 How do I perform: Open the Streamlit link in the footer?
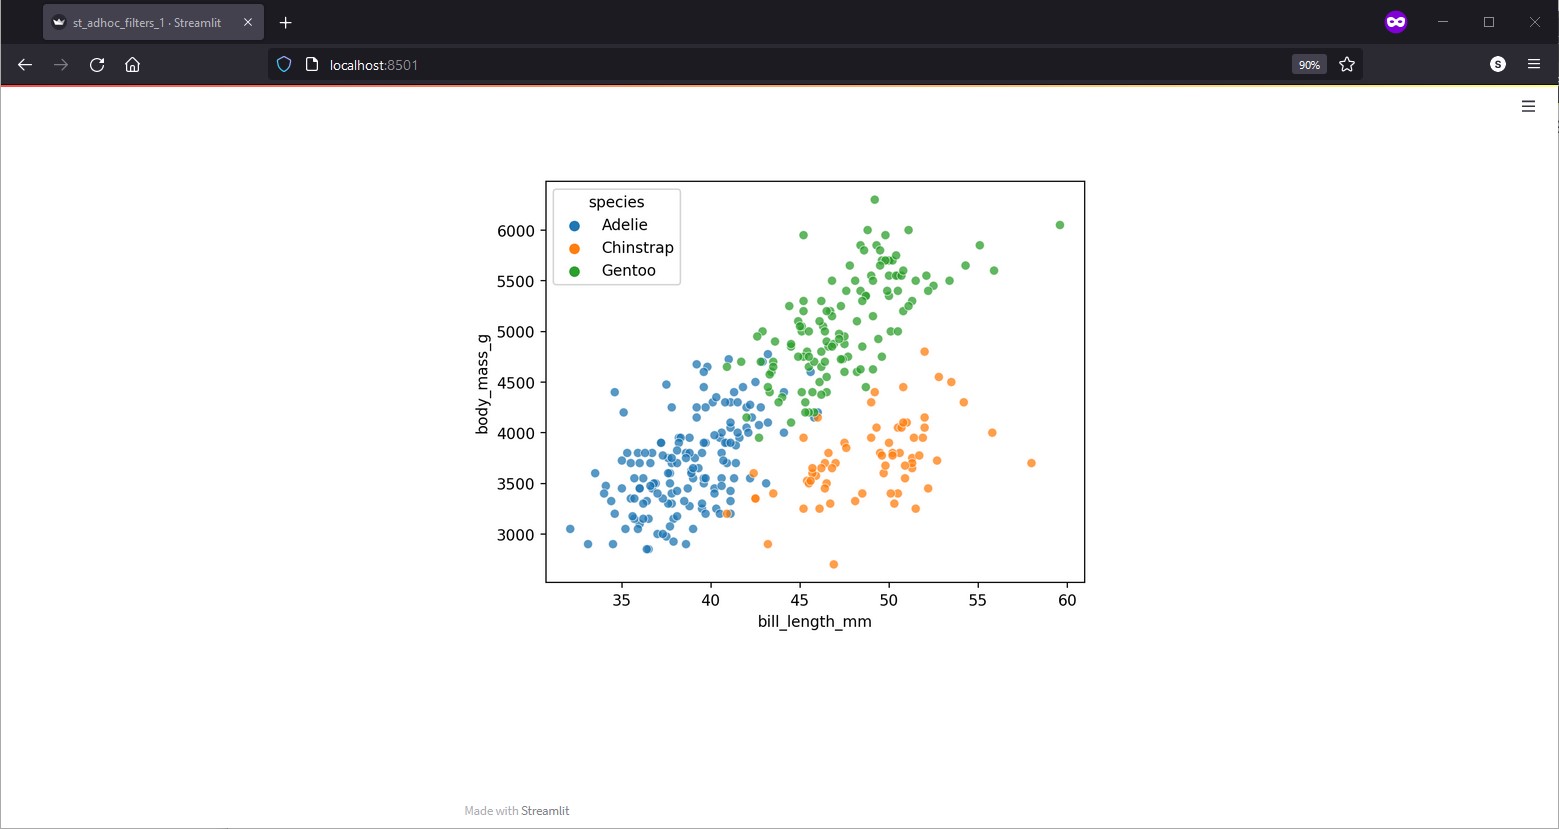point(545,811)
